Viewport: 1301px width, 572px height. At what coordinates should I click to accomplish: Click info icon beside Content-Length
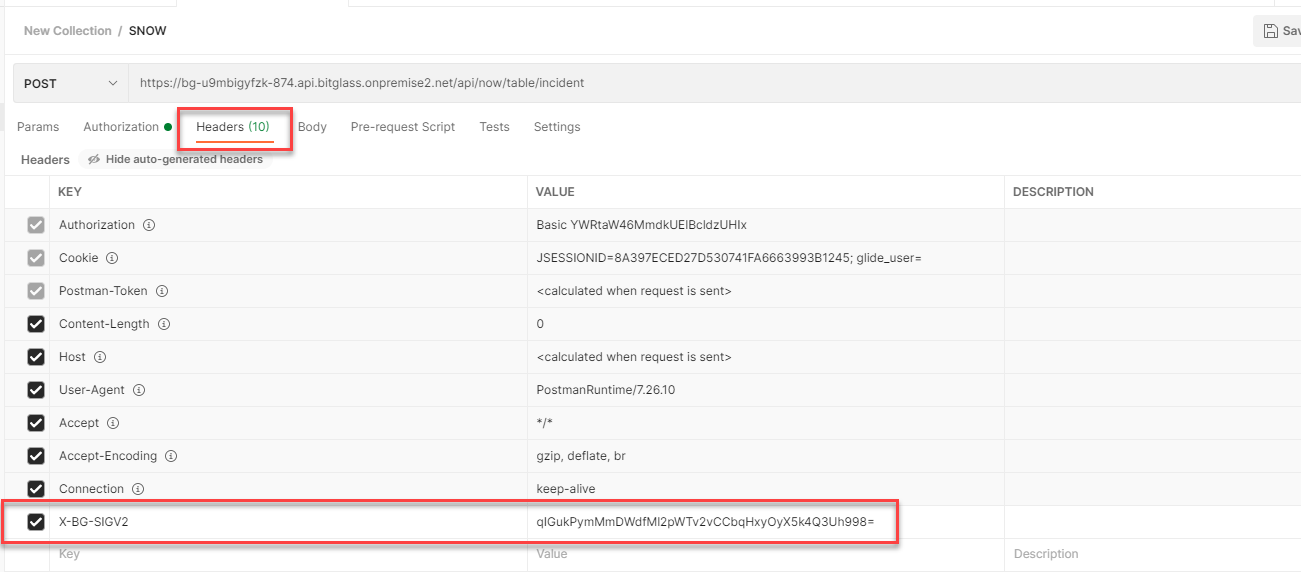[x=164, y=324]
